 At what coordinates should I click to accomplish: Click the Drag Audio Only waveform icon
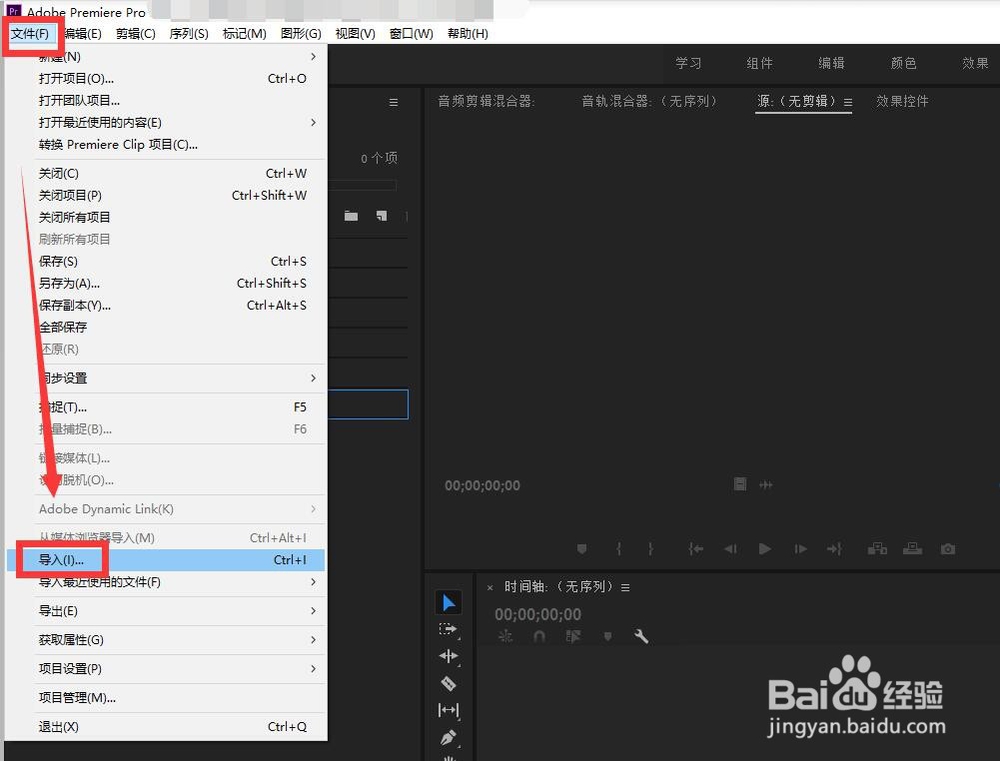click(x=766, y=485)
